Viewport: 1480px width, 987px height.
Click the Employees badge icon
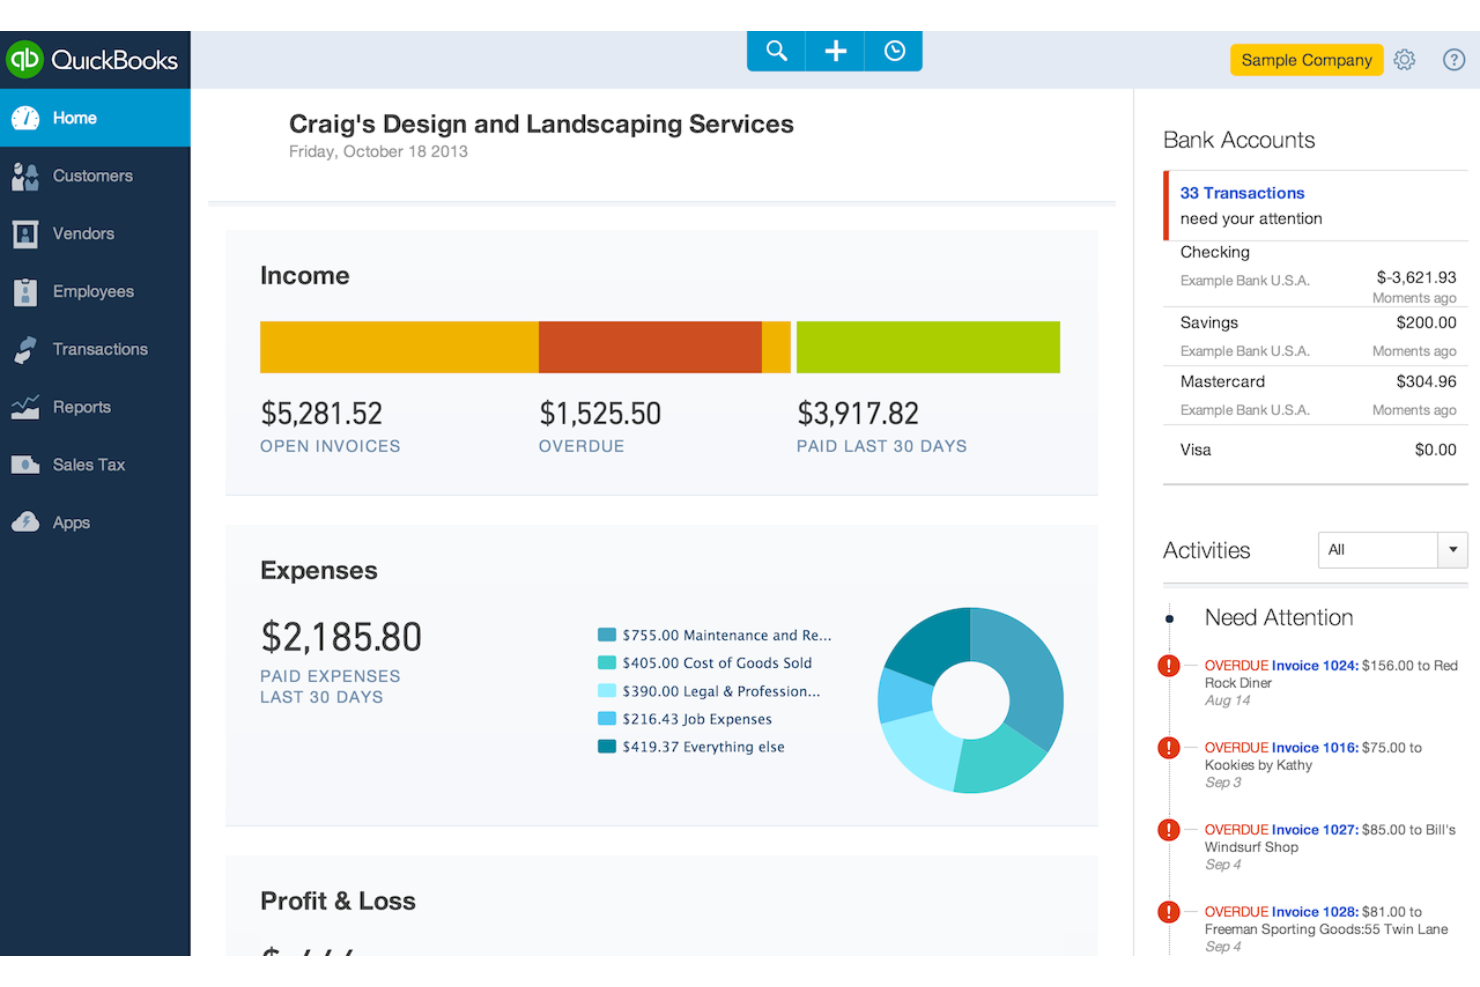click(x=25, y=292)
